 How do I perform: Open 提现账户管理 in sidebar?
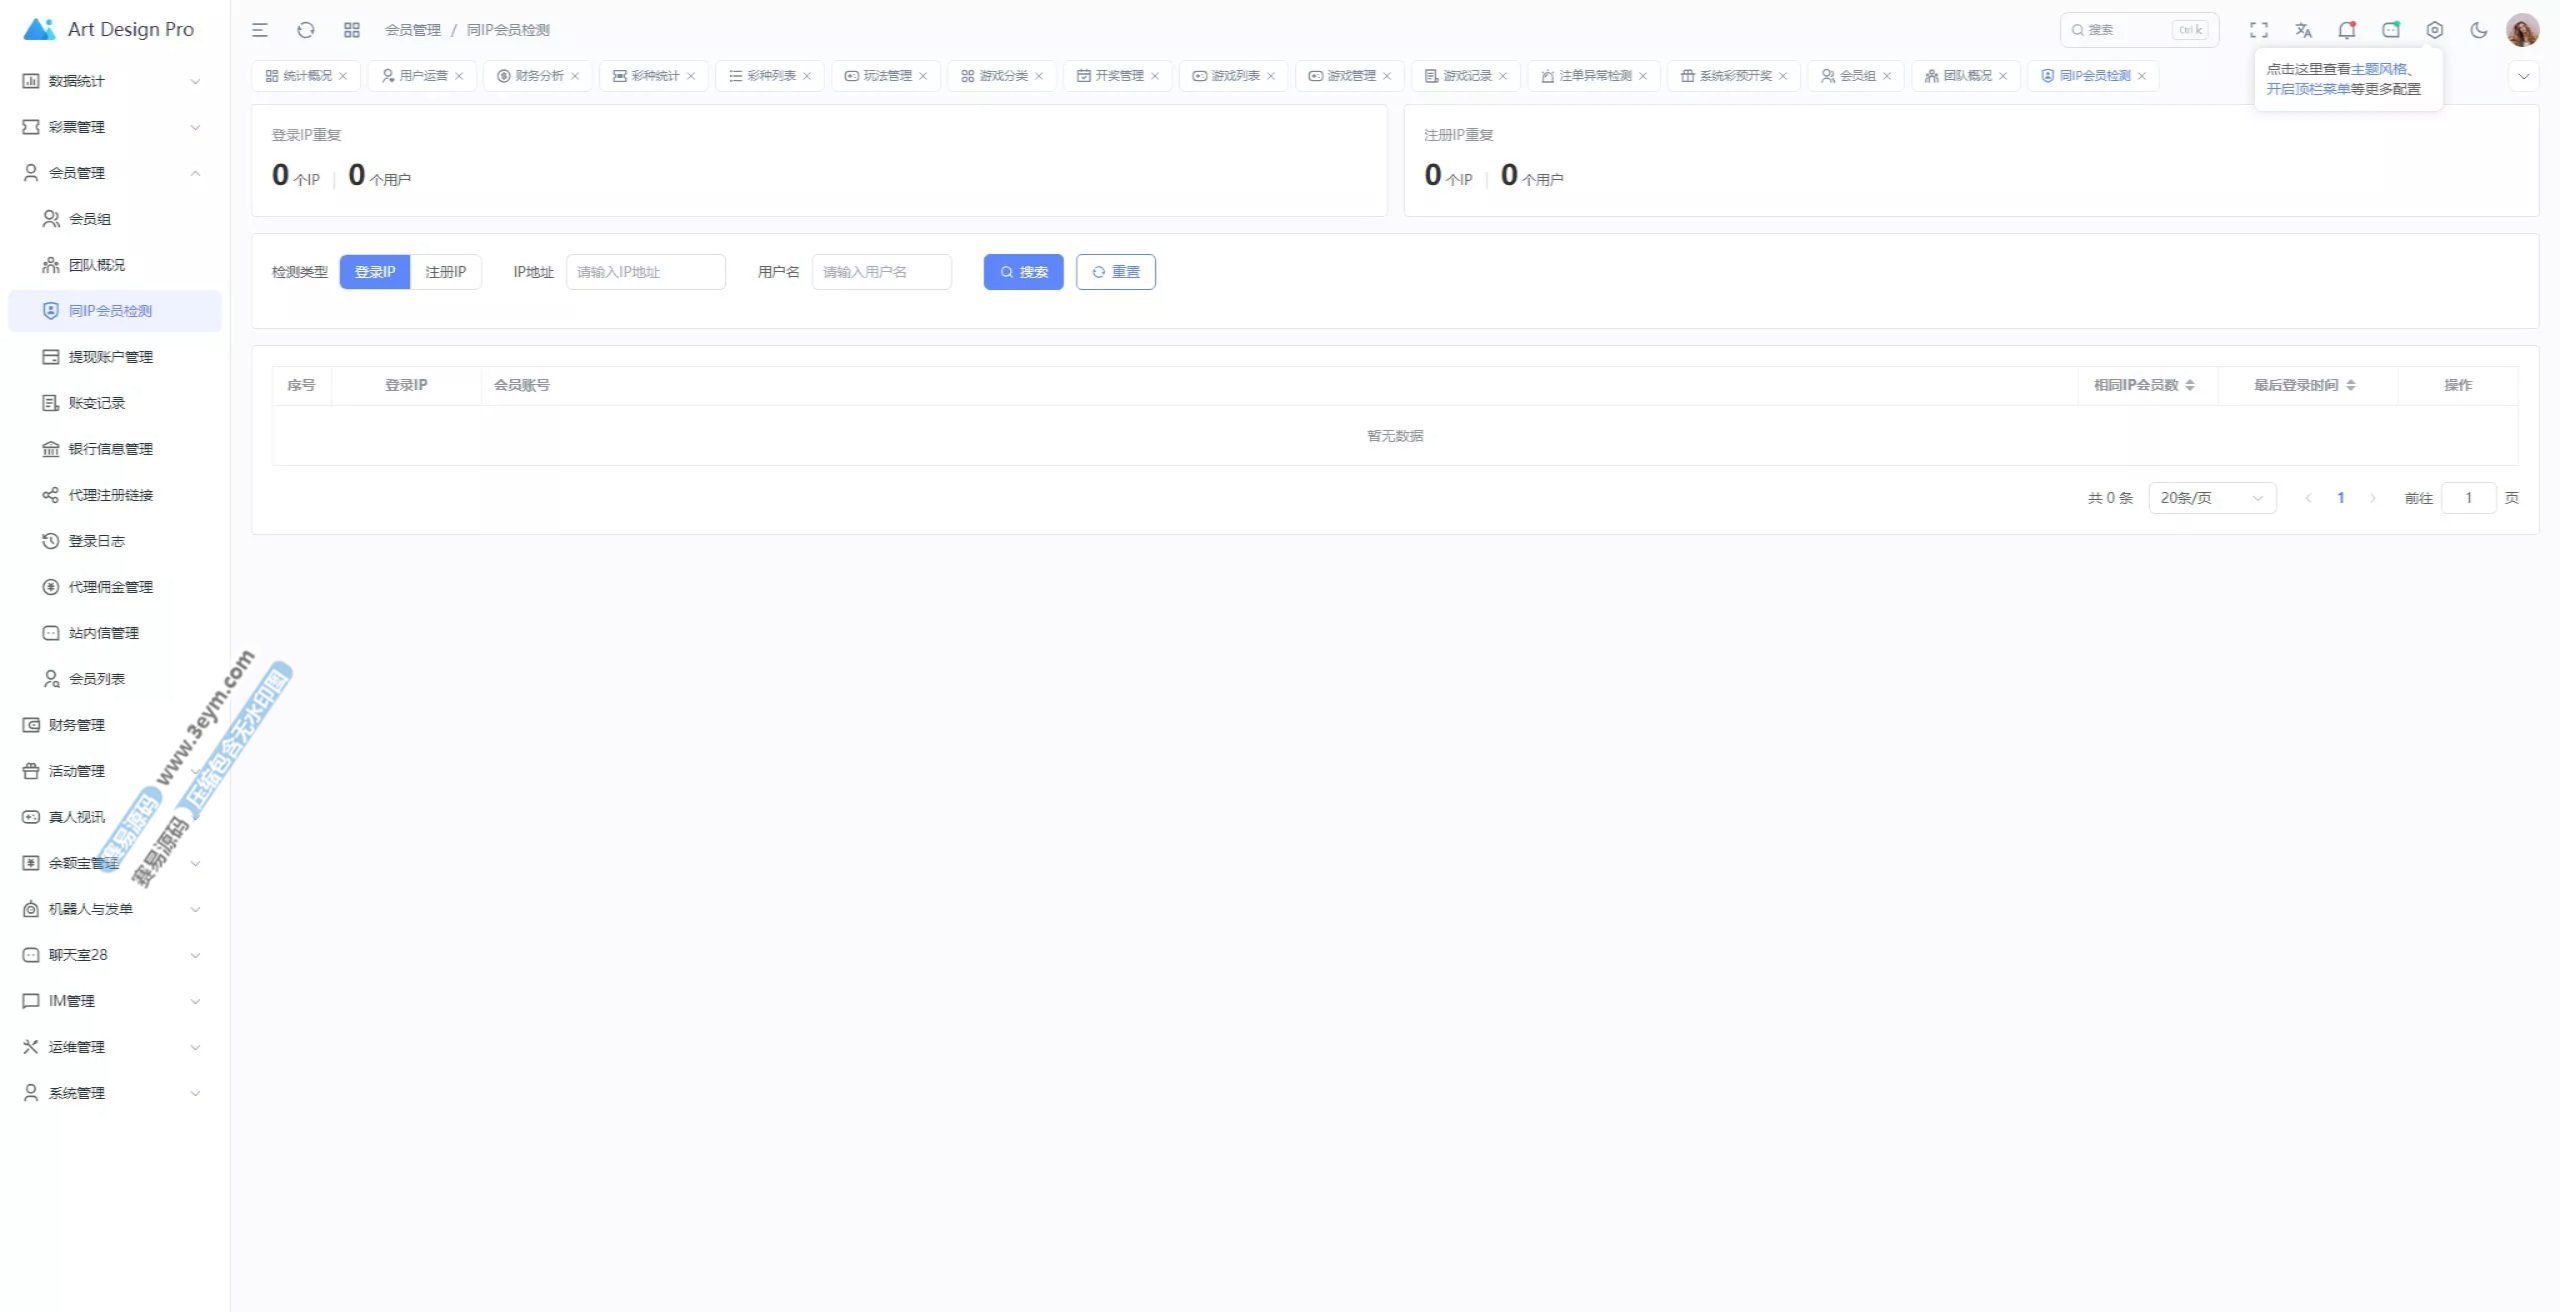coord(110,357)
